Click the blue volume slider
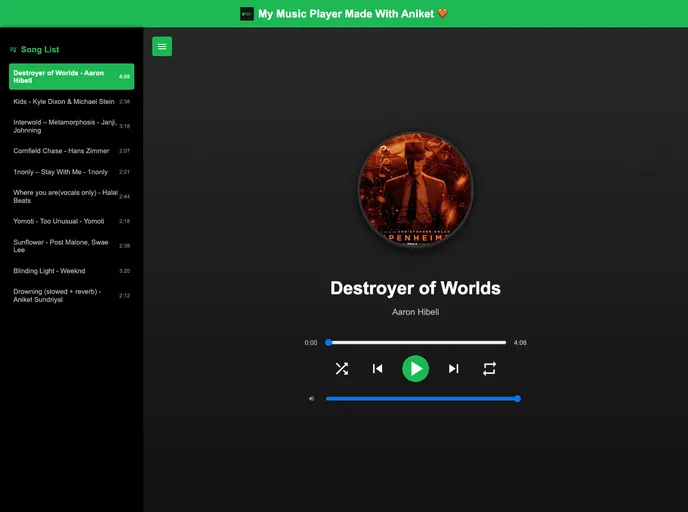This screenshot has width=688, height=512. tap(423, 399)
